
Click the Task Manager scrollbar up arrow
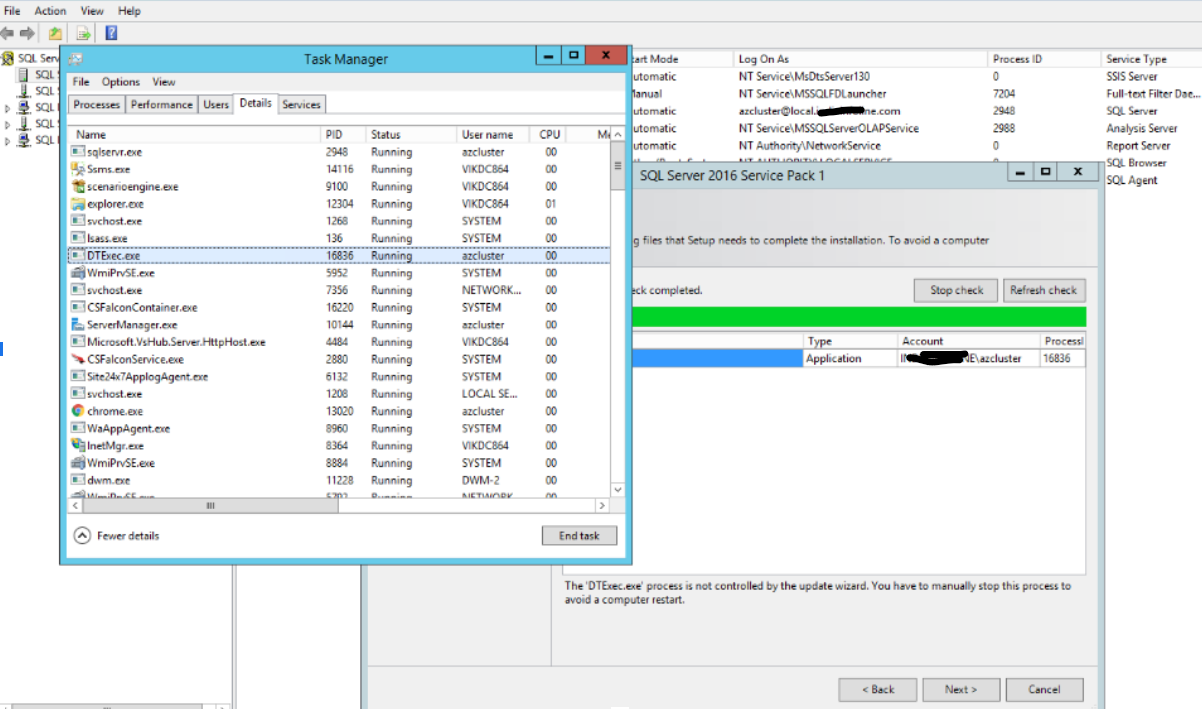[617, 134]
